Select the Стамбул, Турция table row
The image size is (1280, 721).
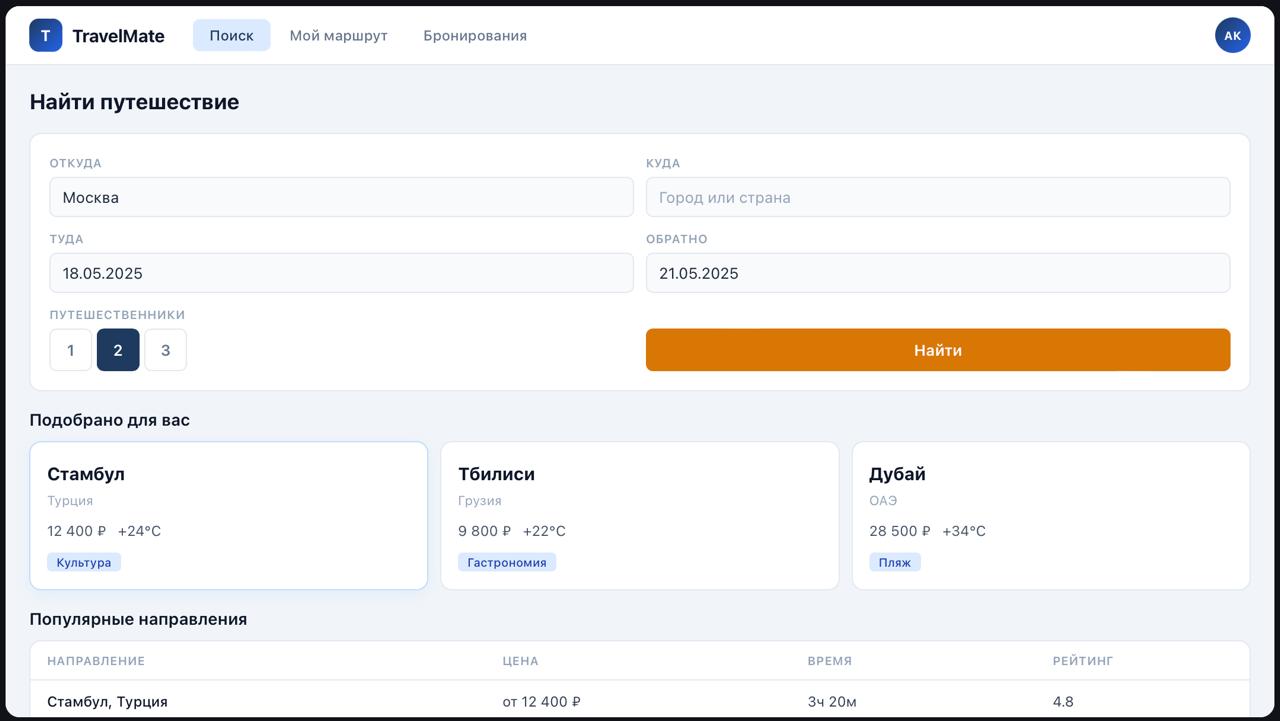tap(640, 701)
